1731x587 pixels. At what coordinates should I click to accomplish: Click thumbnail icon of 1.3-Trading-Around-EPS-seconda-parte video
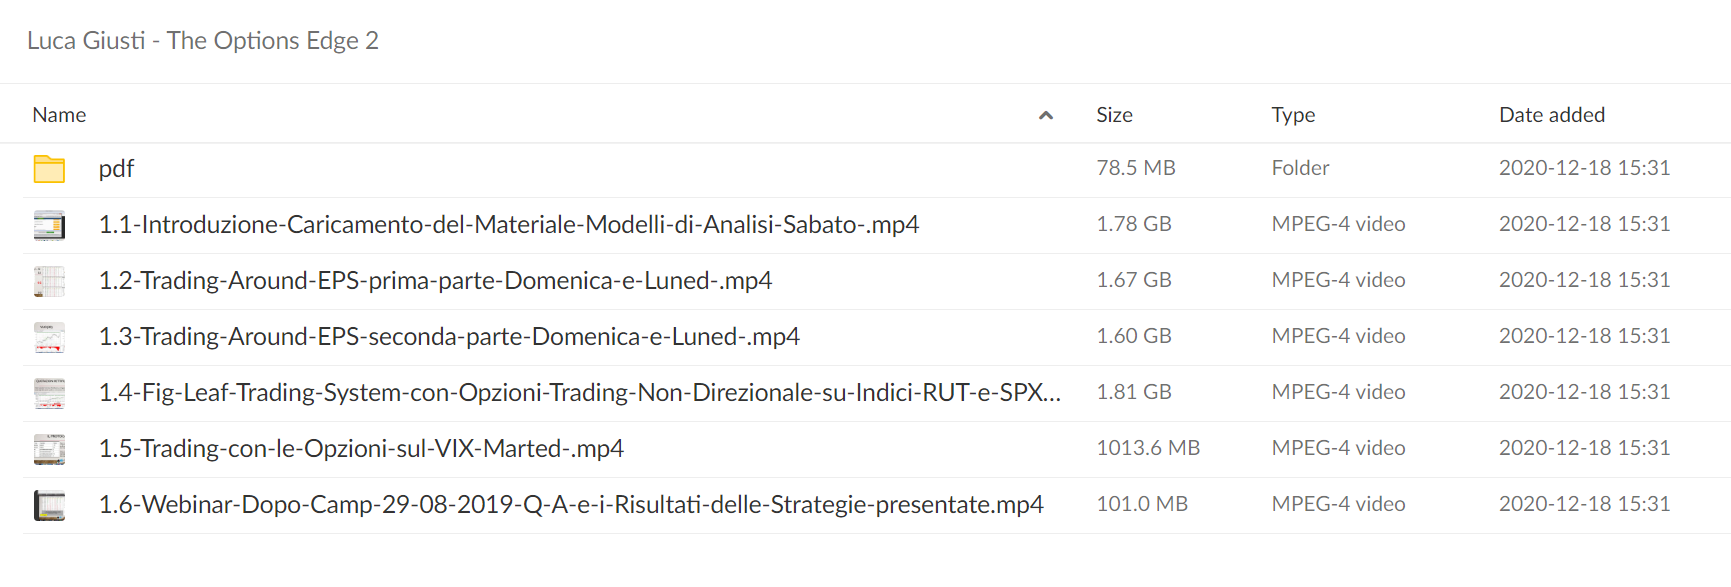click(49, 337)
